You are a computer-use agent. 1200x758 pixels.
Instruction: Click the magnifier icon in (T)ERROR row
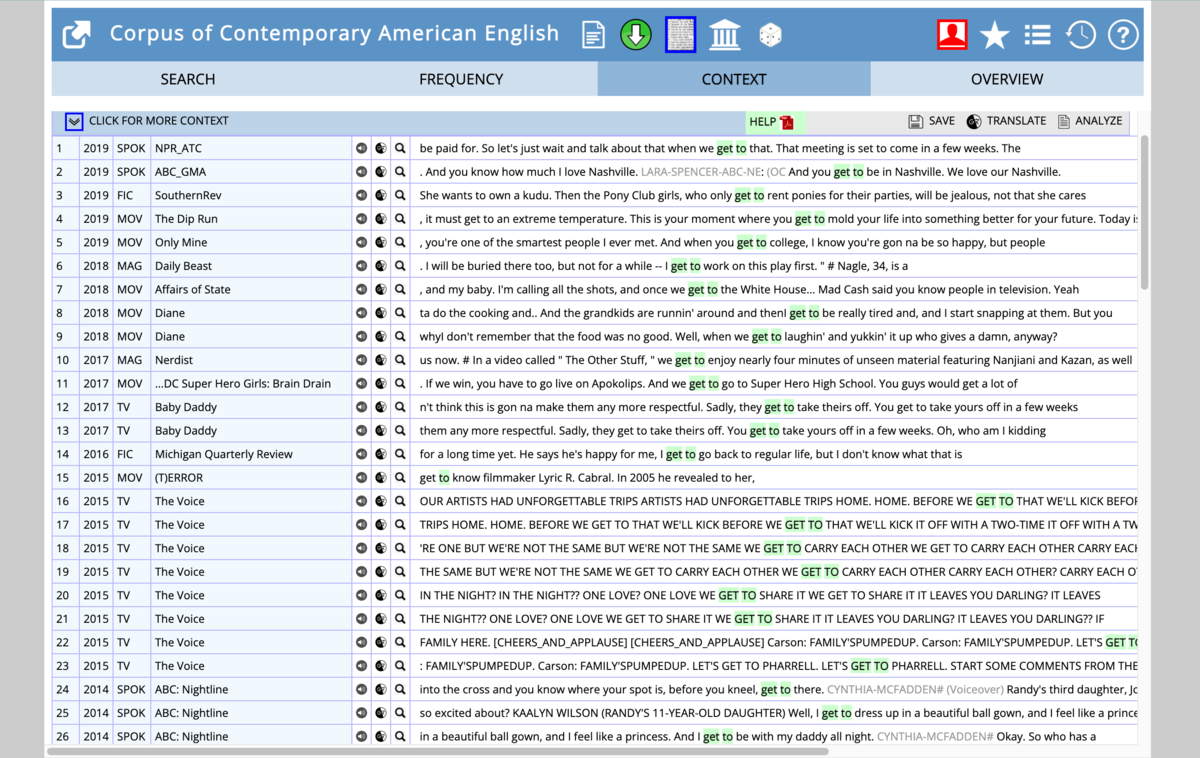pyautogui.click(x=400, y=478)
